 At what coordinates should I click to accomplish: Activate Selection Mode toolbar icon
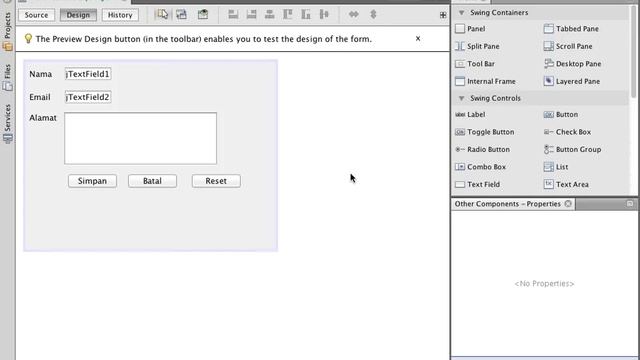pos(162,15)
